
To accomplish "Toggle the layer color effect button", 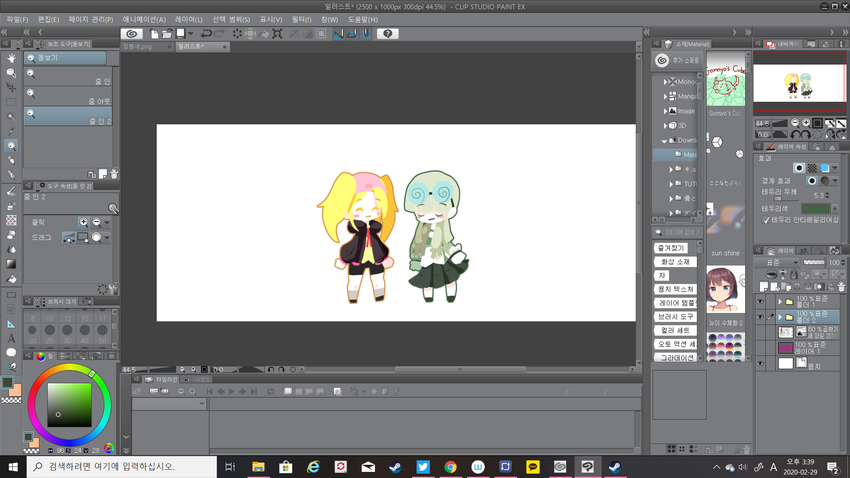I will (825, 168).
